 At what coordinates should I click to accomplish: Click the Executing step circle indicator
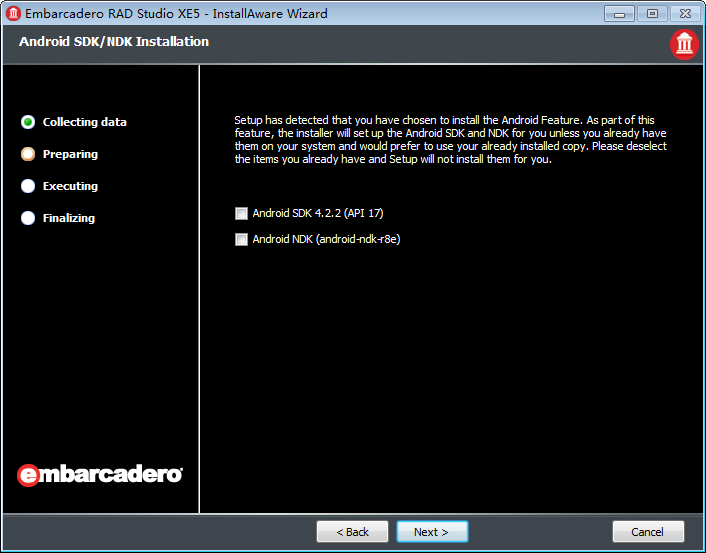click(28, 186)
